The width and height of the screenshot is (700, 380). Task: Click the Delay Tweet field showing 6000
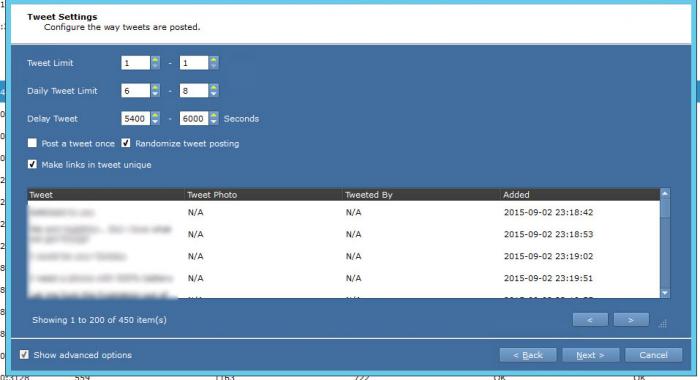point(194,118)
